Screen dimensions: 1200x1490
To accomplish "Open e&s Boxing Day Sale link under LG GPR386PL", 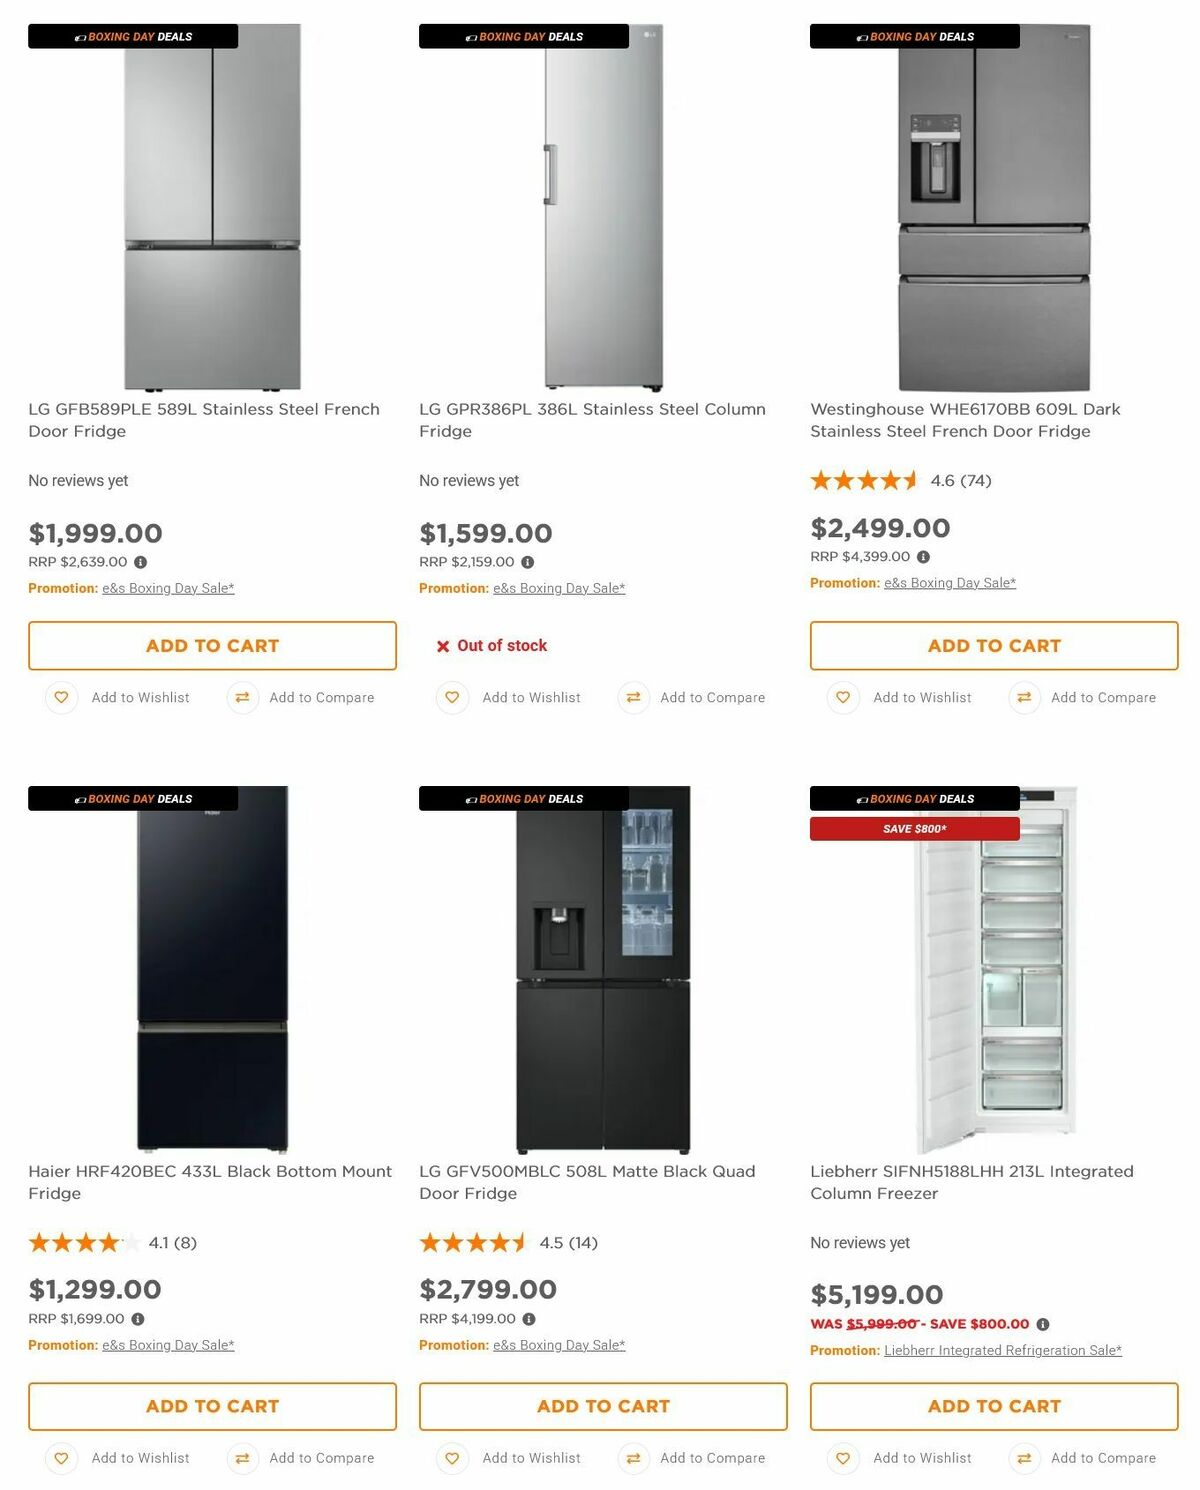I will coord(559,588).
